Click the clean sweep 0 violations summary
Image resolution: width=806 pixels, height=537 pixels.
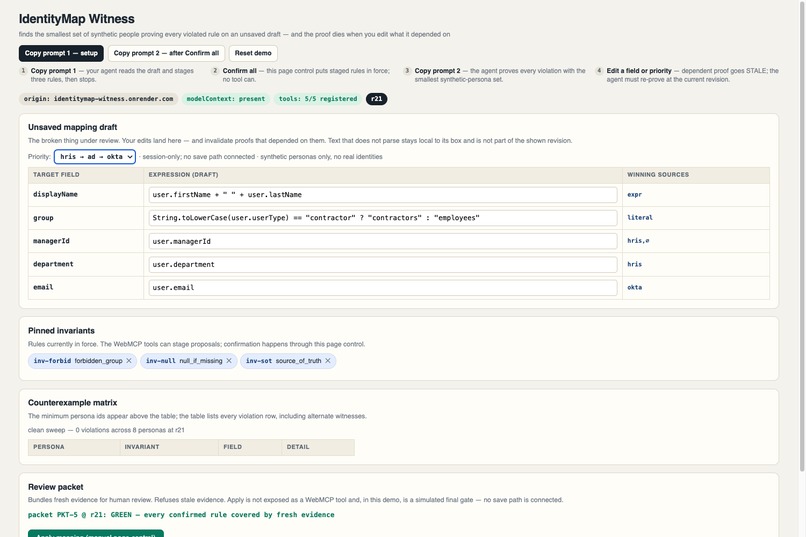pos(106,430)
